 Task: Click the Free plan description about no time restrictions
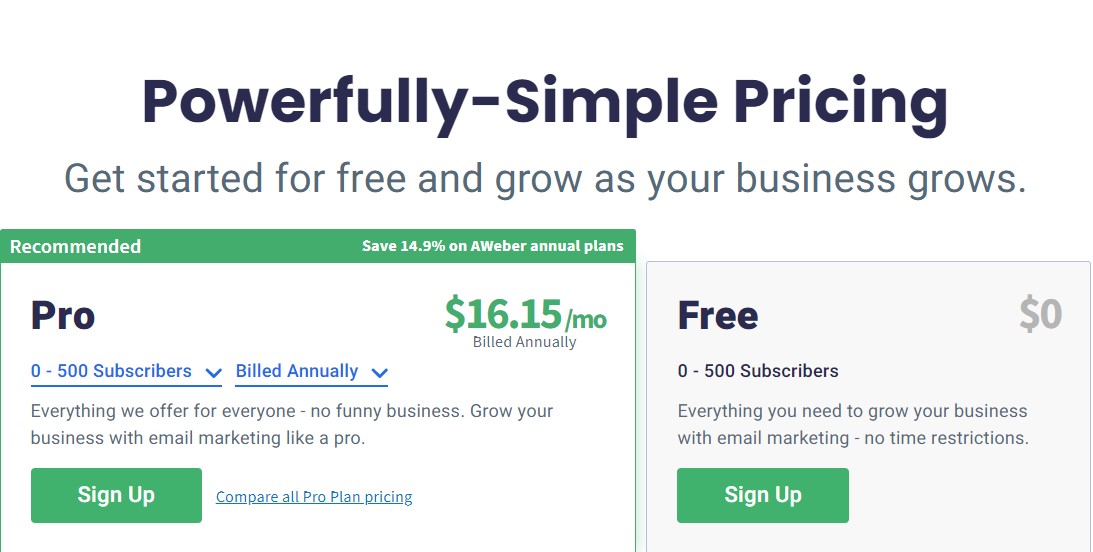pyautogui.click(x=853, y=424)
